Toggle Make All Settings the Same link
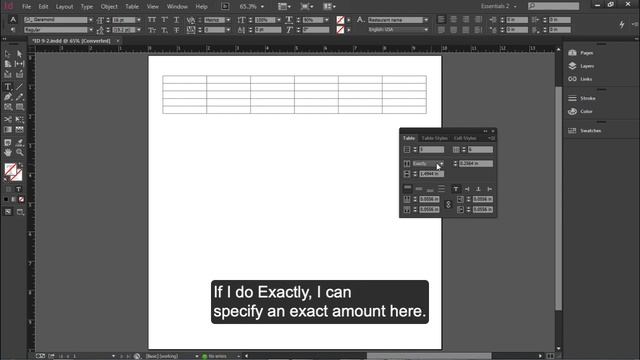The width and height of the screenshot is (640, 360). (x=448, y=204)
